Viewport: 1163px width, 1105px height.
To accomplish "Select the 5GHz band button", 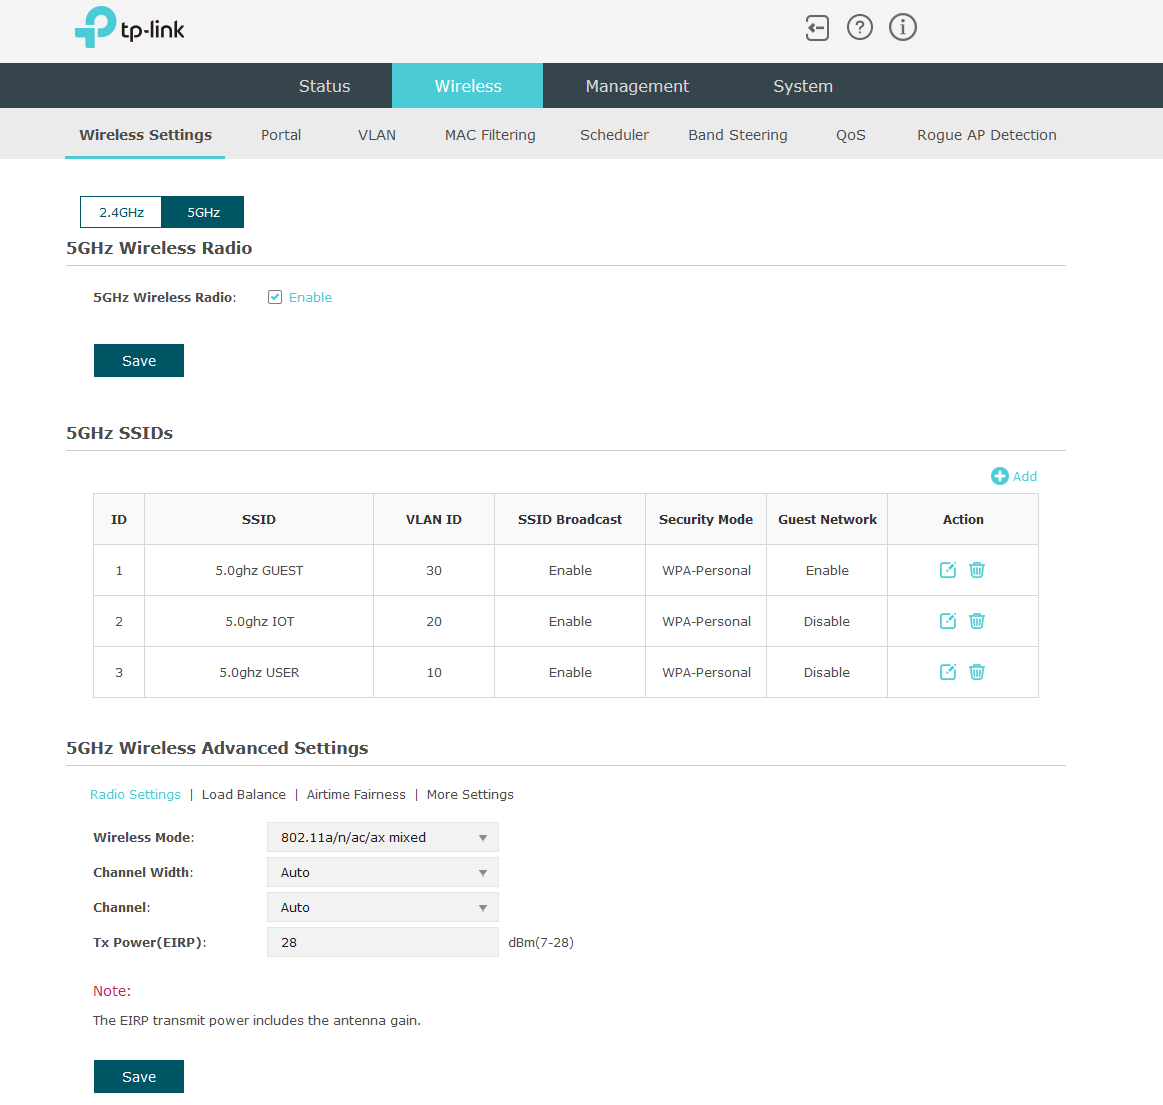I will (203, 212).
